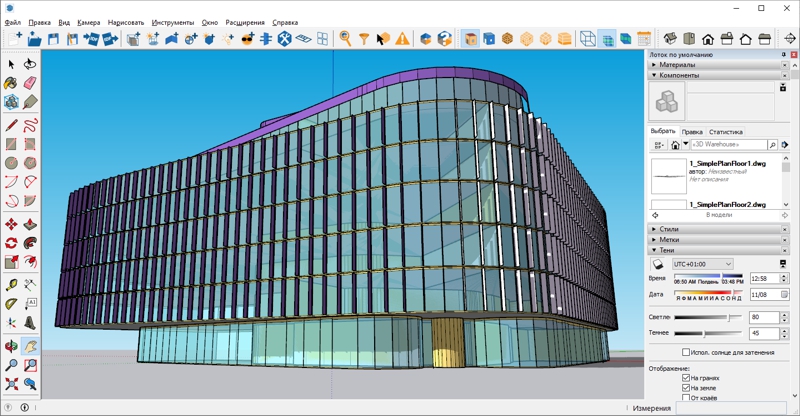This screenshot has height=416, width=800.
Task: Uncheck the На земле checkbox
Action: coord(686,388)
